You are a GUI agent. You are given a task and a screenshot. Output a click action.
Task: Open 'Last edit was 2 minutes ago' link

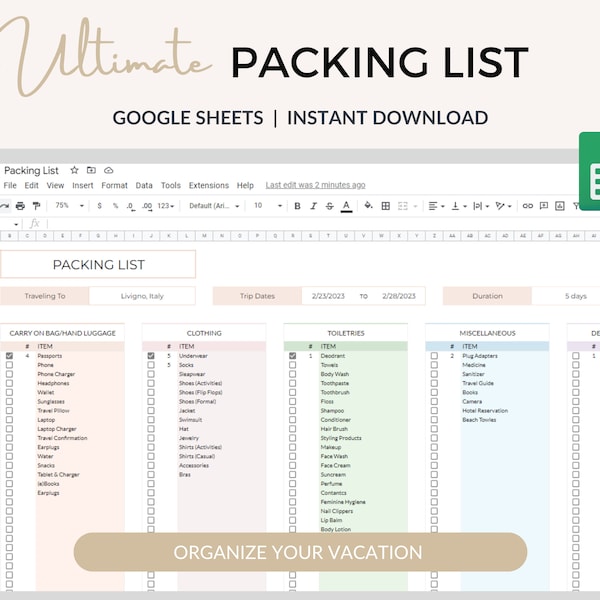(315, 185)
